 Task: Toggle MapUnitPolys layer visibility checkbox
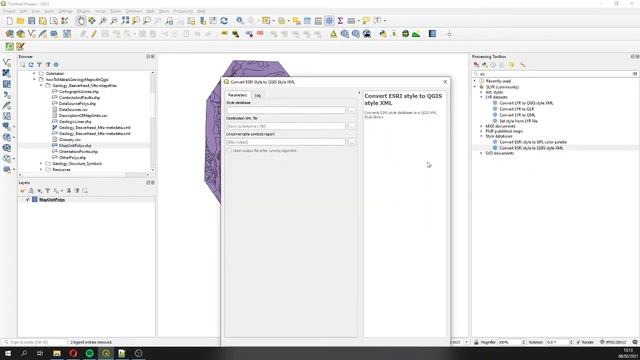point(28,200)
